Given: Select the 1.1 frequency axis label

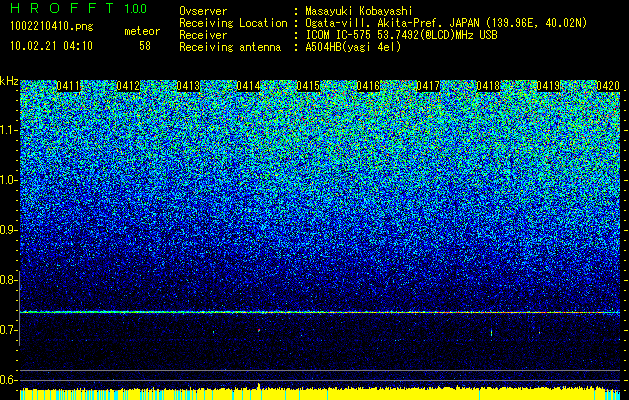Looking at the screenshot, I should [x=8, y=130].
